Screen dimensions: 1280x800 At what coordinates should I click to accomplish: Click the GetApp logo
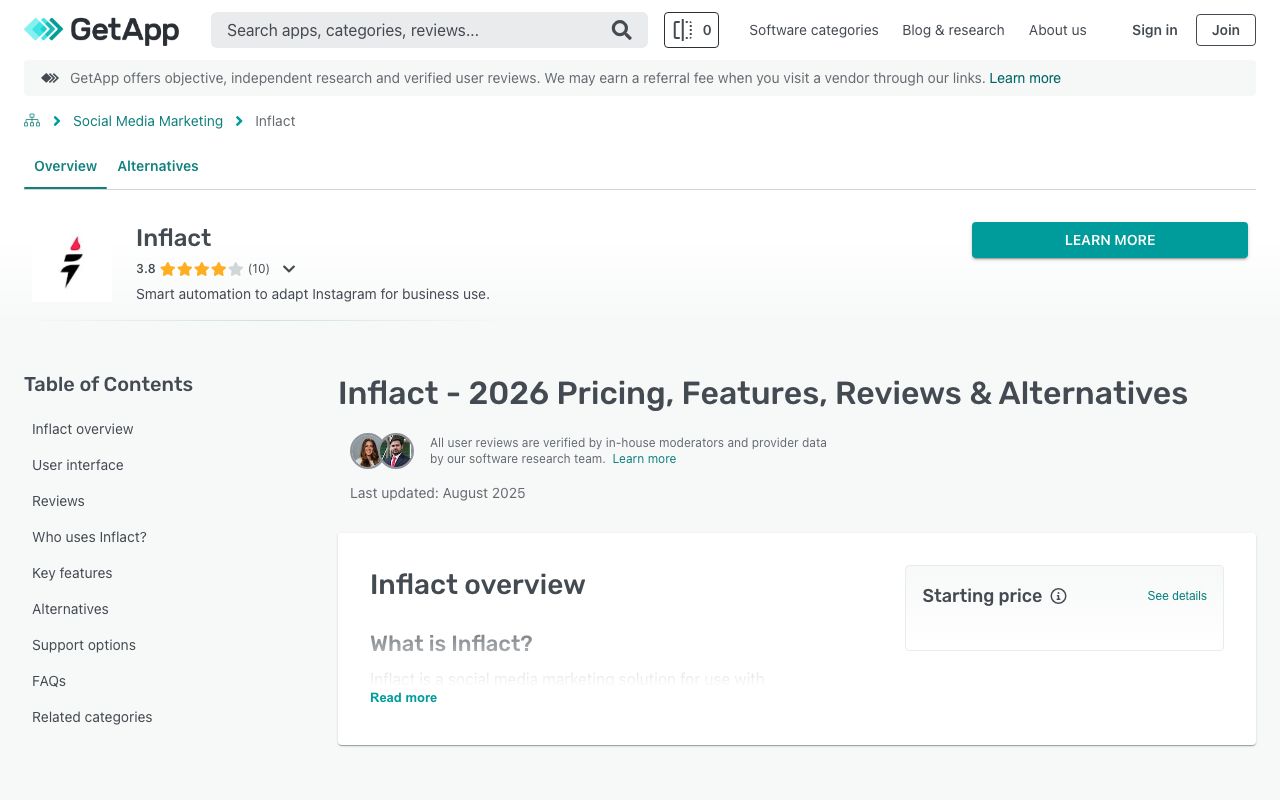[101, 30]
